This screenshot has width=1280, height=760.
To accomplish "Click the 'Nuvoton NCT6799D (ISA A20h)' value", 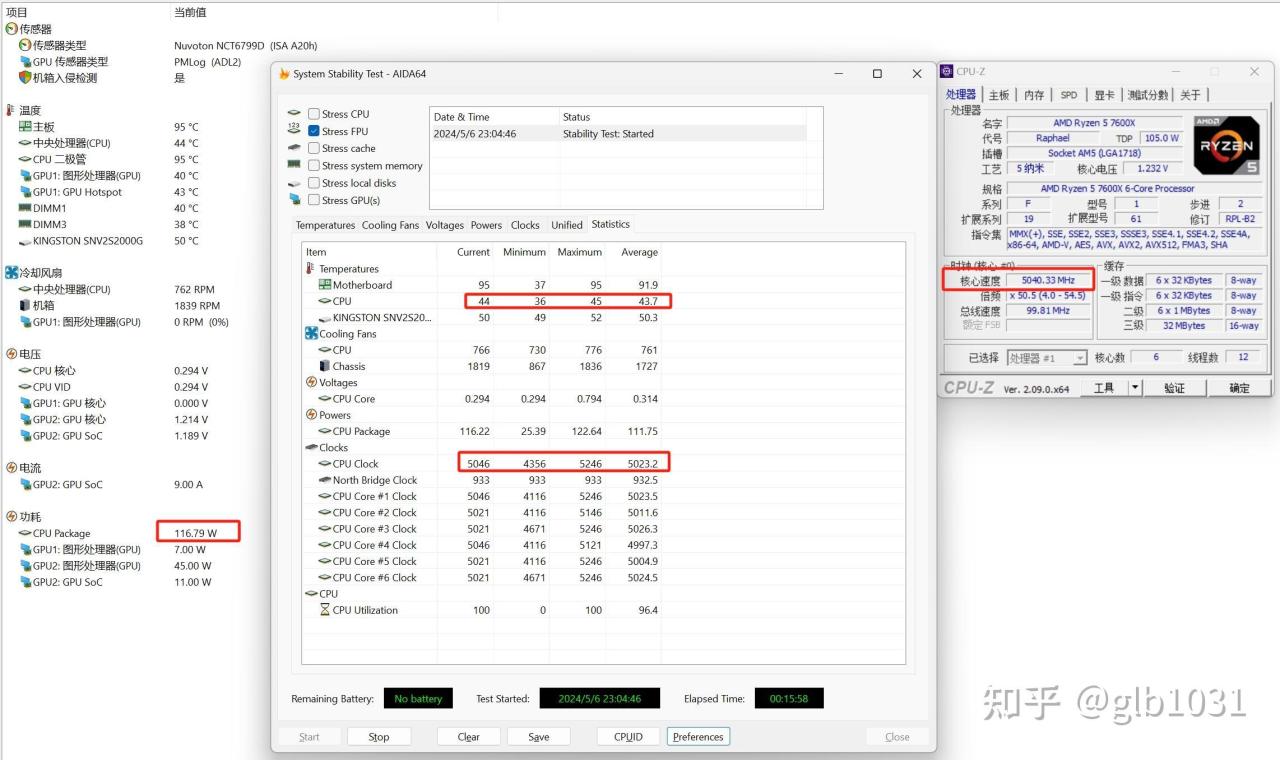I will click(246, 45).
